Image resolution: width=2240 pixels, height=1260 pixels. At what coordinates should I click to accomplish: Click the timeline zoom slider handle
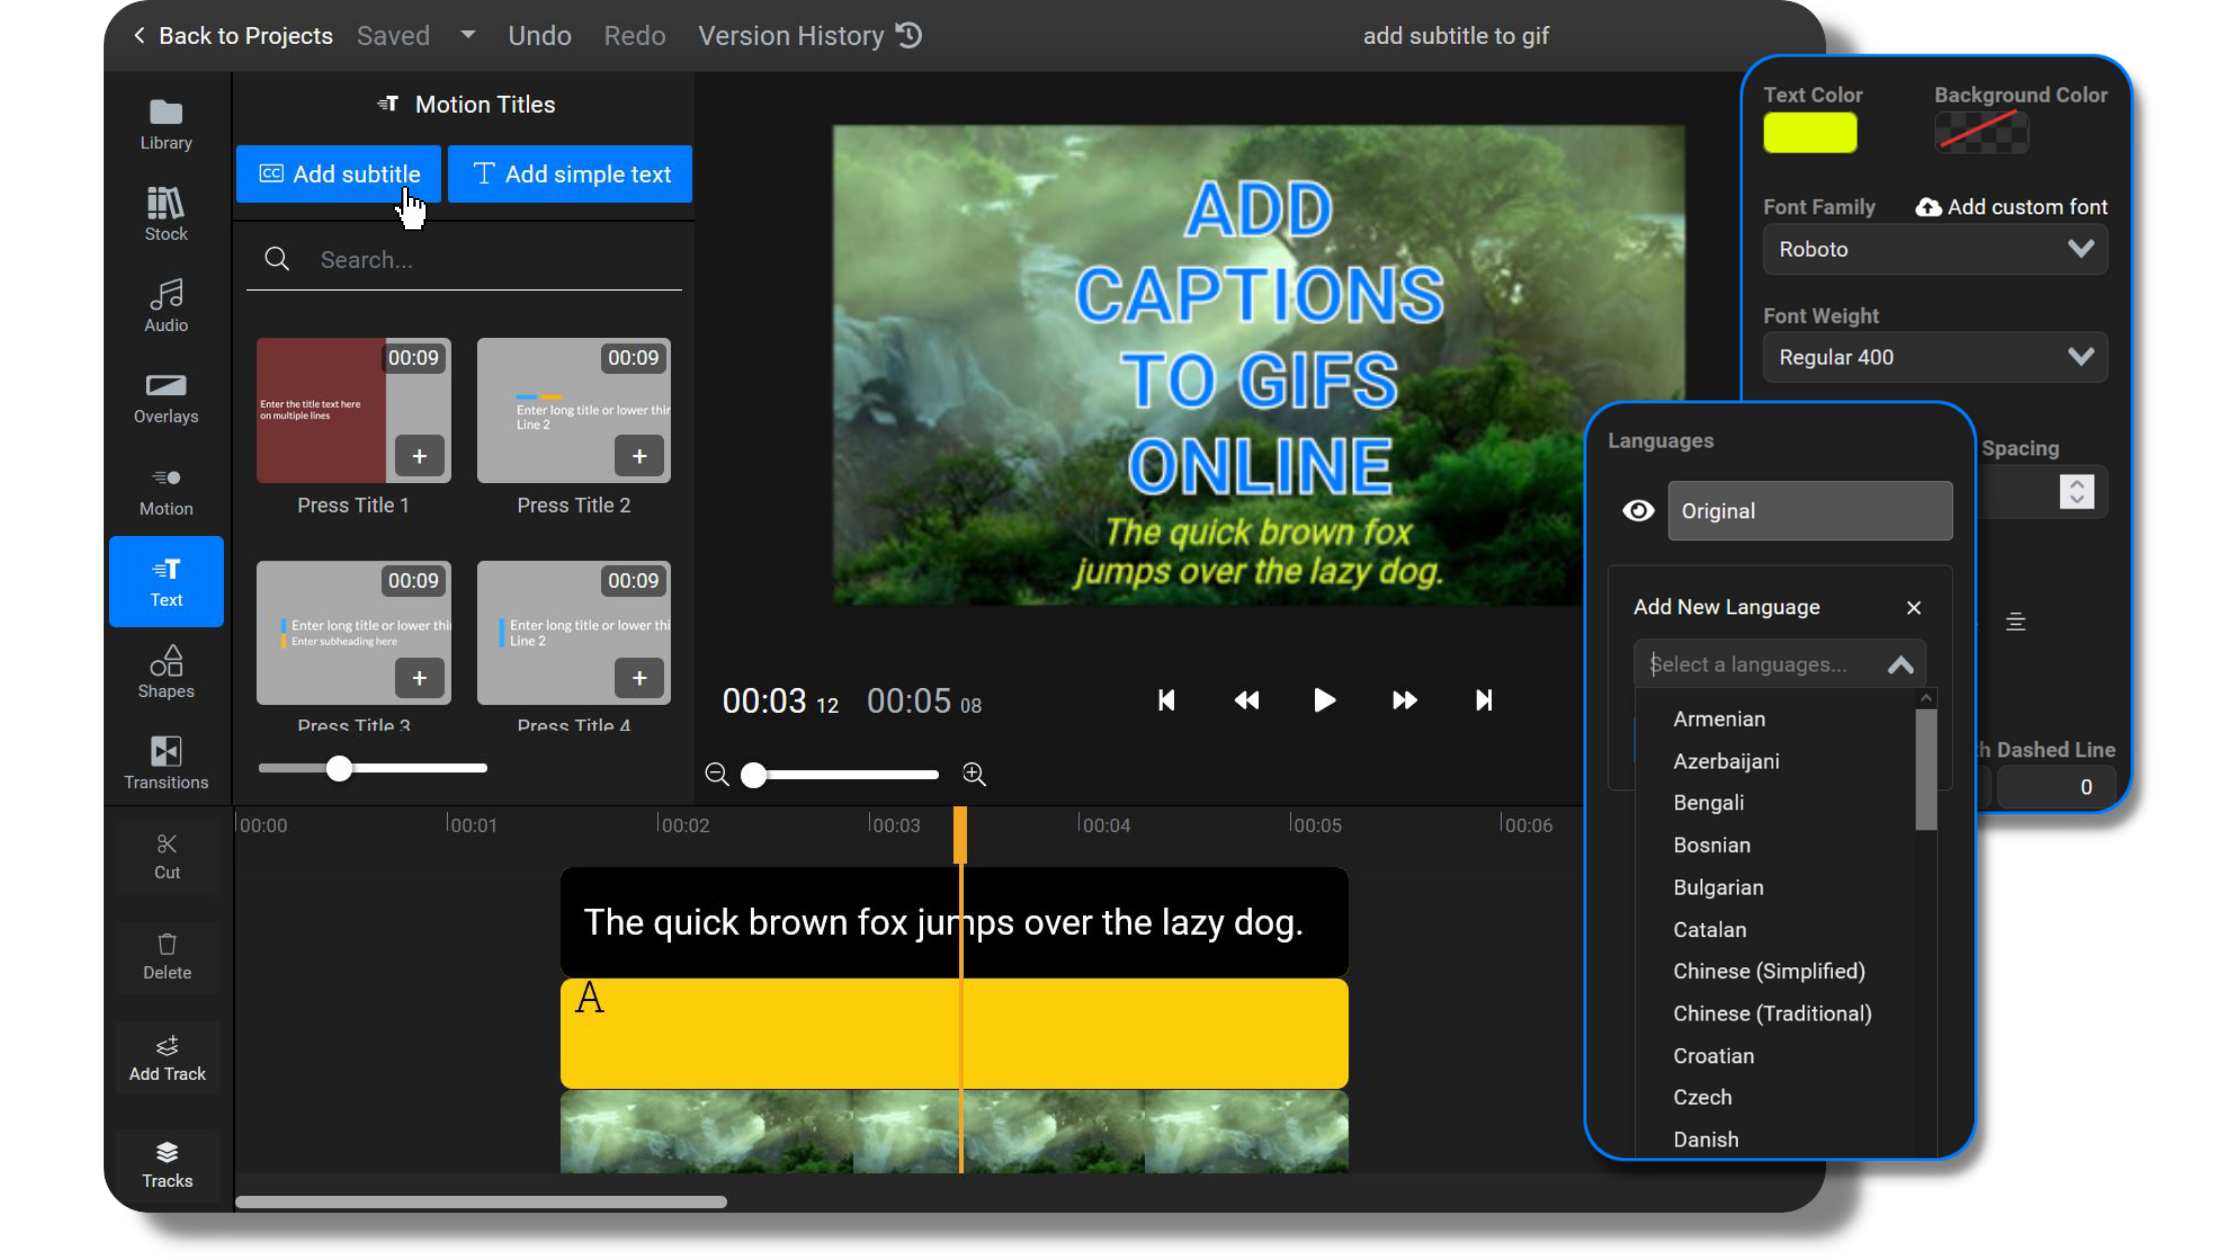click(753, 774)
